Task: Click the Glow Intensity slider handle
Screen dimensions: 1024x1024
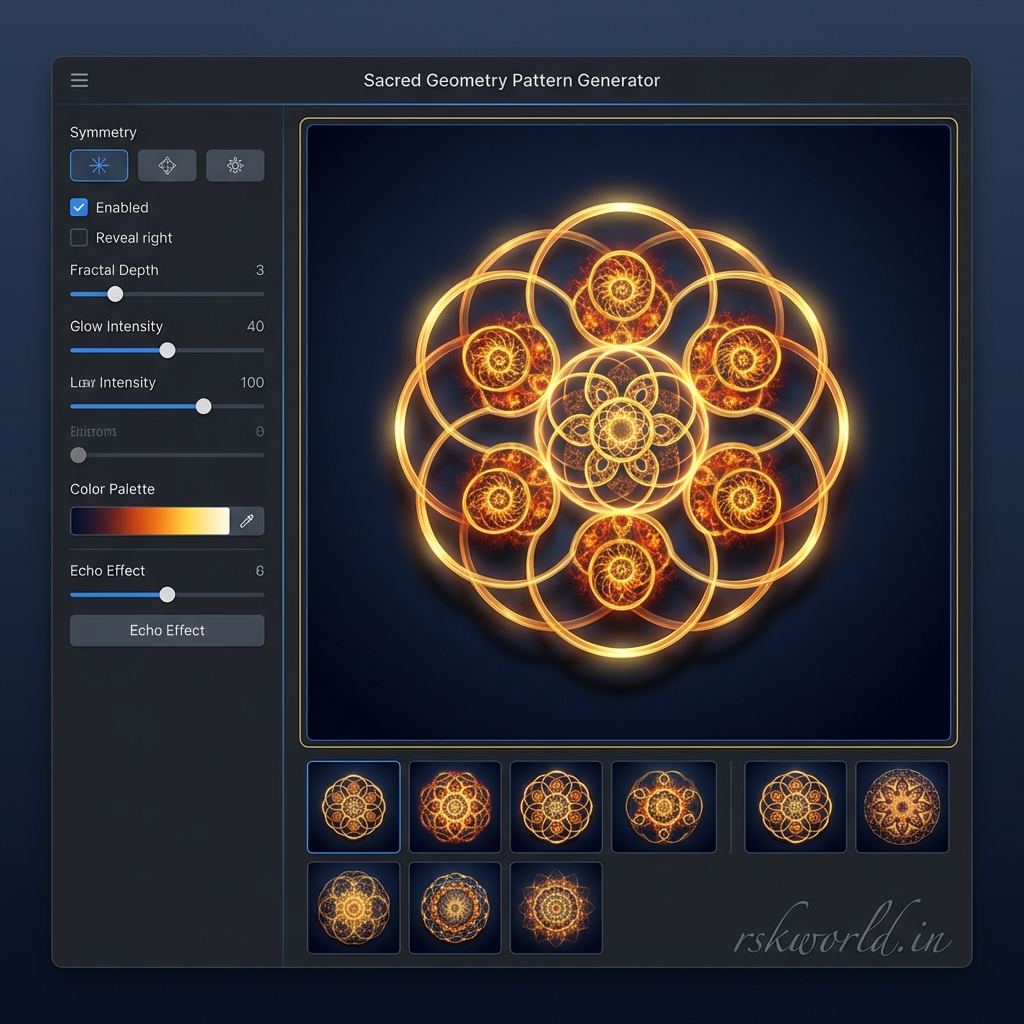Action: pyautogui.click(x=166, y=351)
